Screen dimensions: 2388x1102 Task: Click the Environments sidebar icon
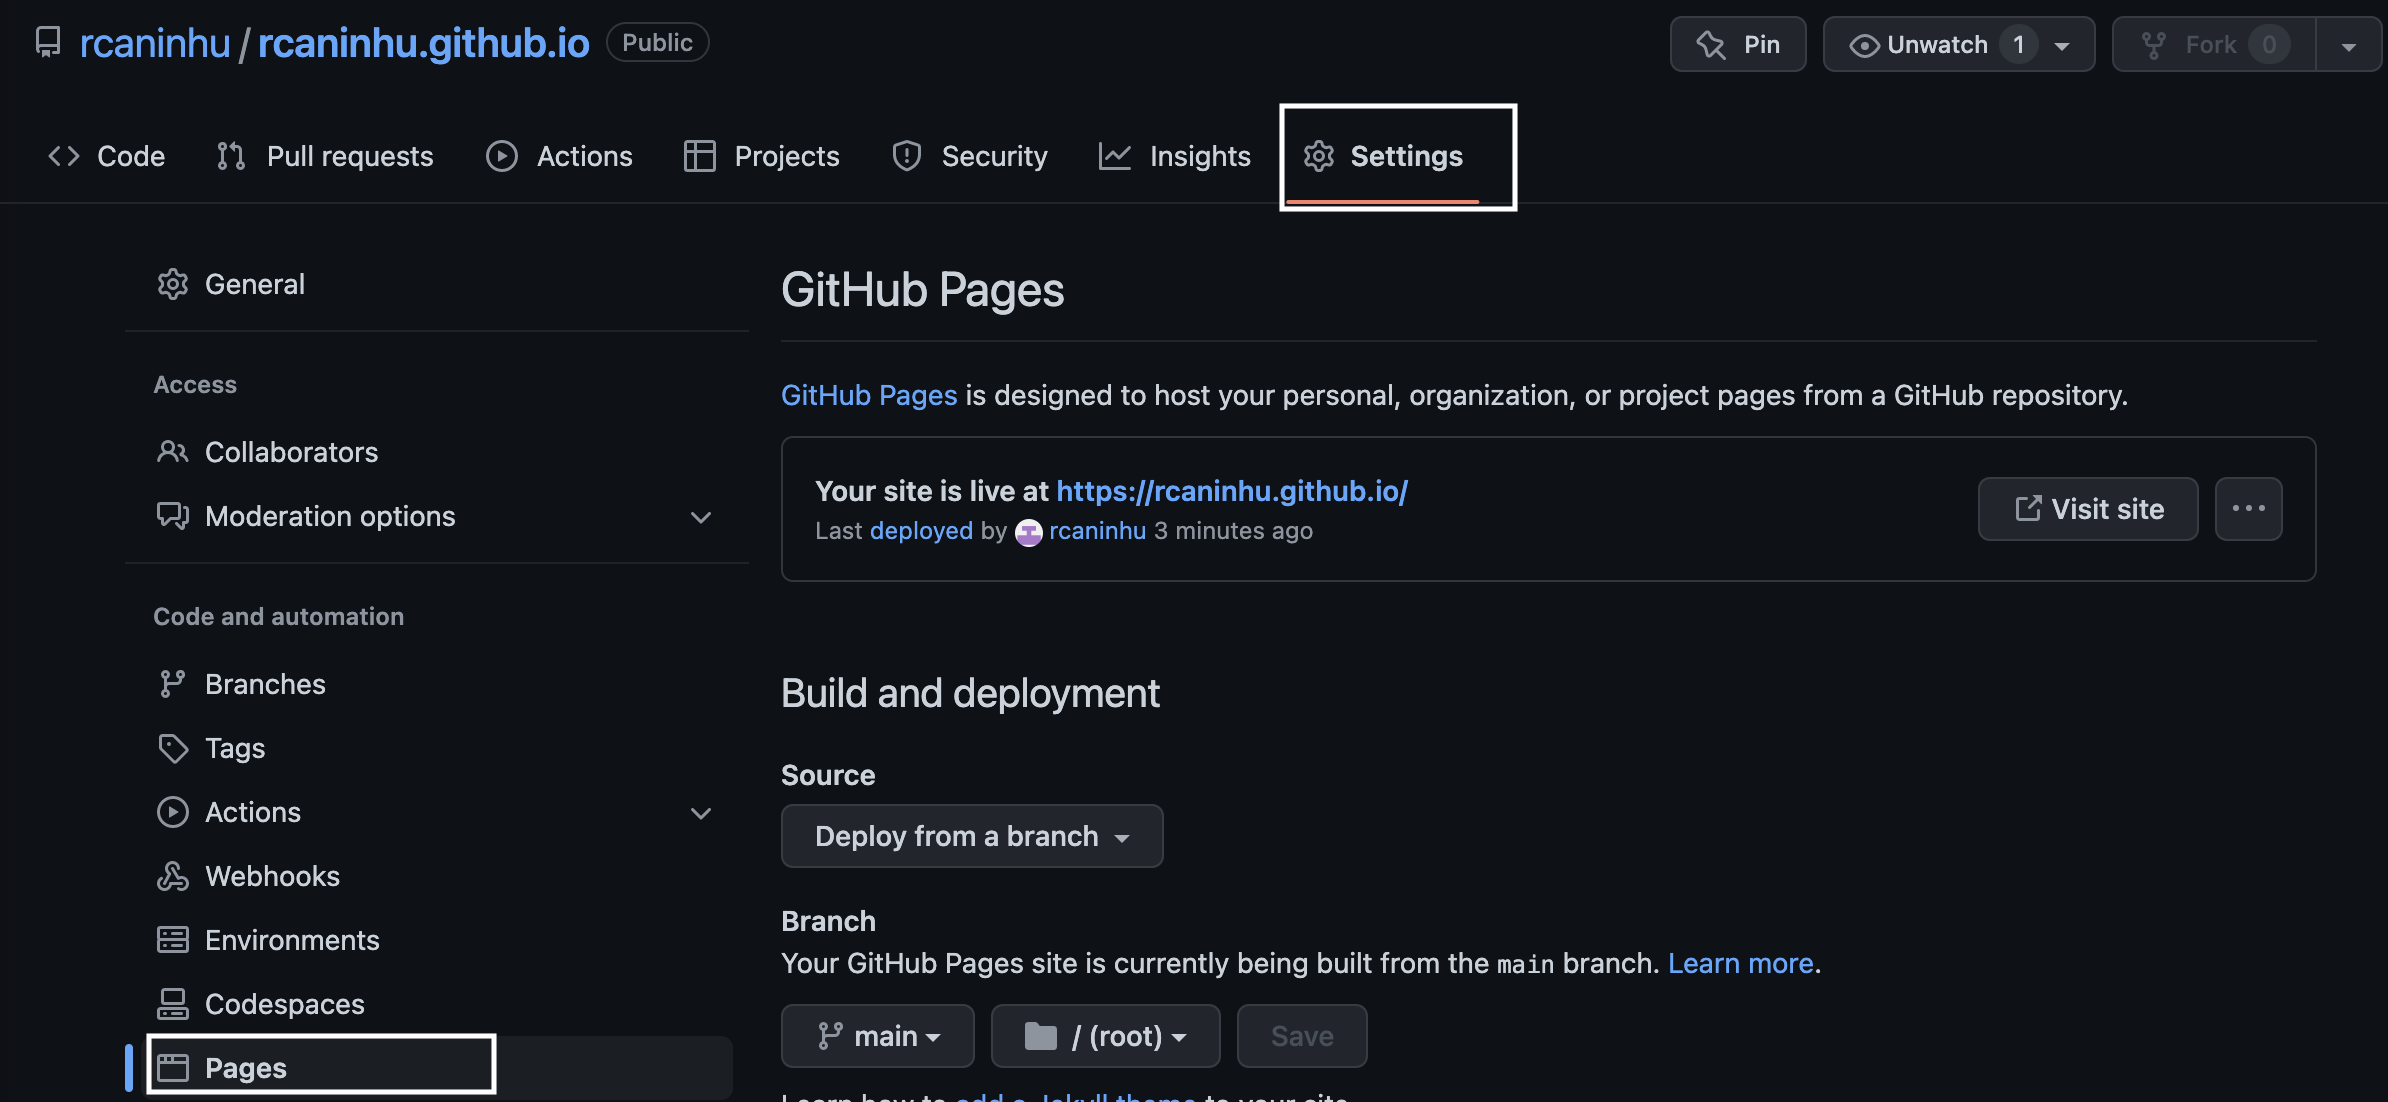pyautogui.click(x=172, y=940)
